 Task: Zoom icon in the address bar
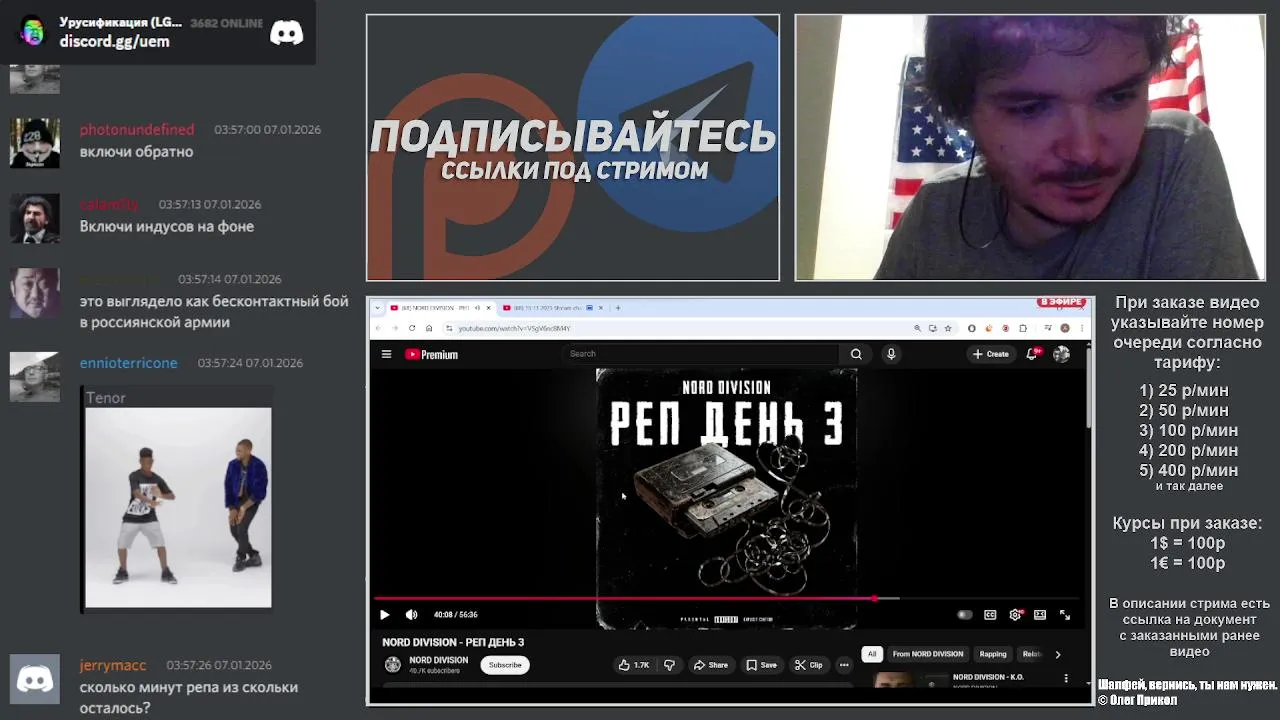[917, 328]
